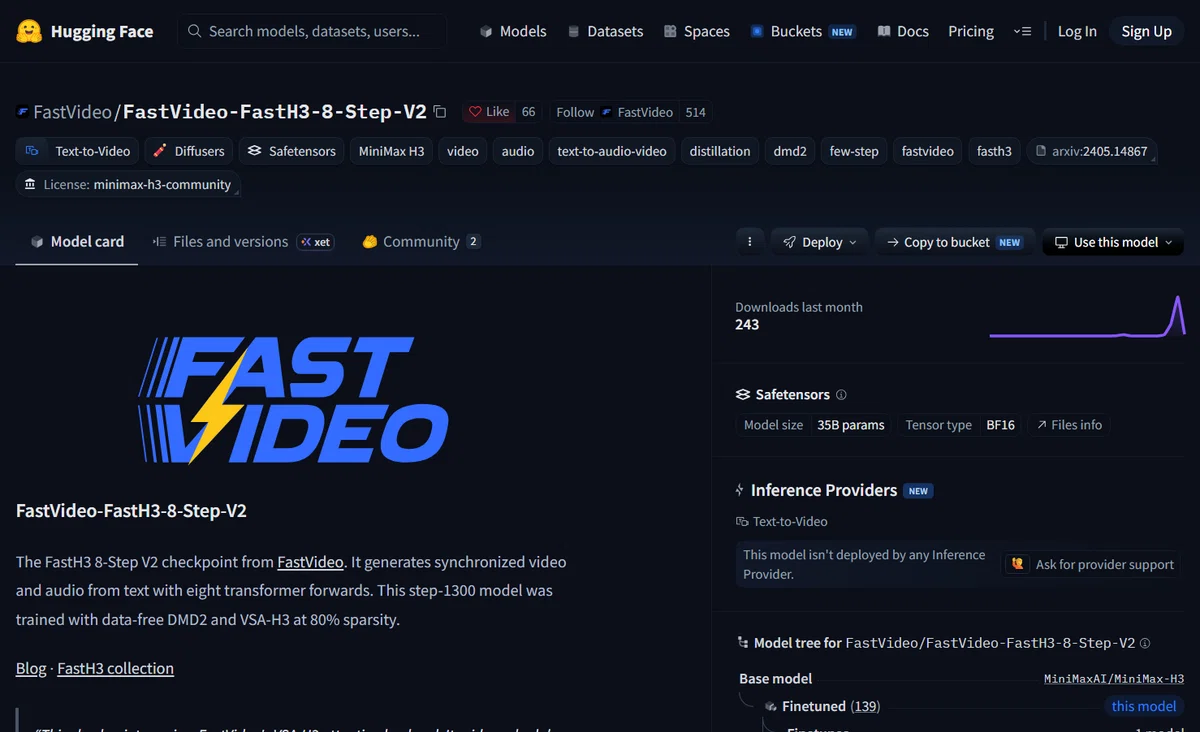Screen dimensions: 1200x732
Task: Select the Diffusers library tag
Action: [189, 151]
